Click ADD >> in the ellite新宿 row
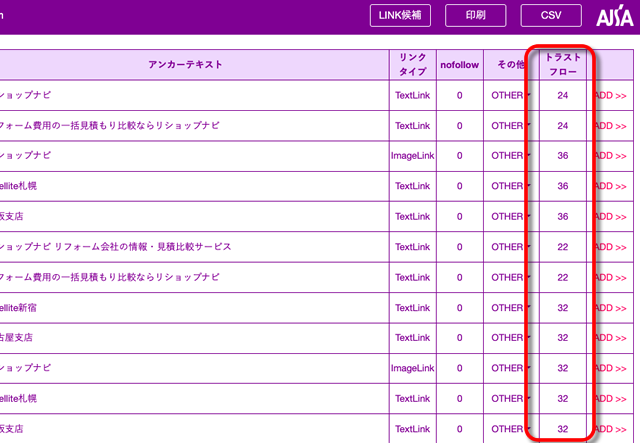The width and height of the screenshot is (640, 443). pos(610,308)
